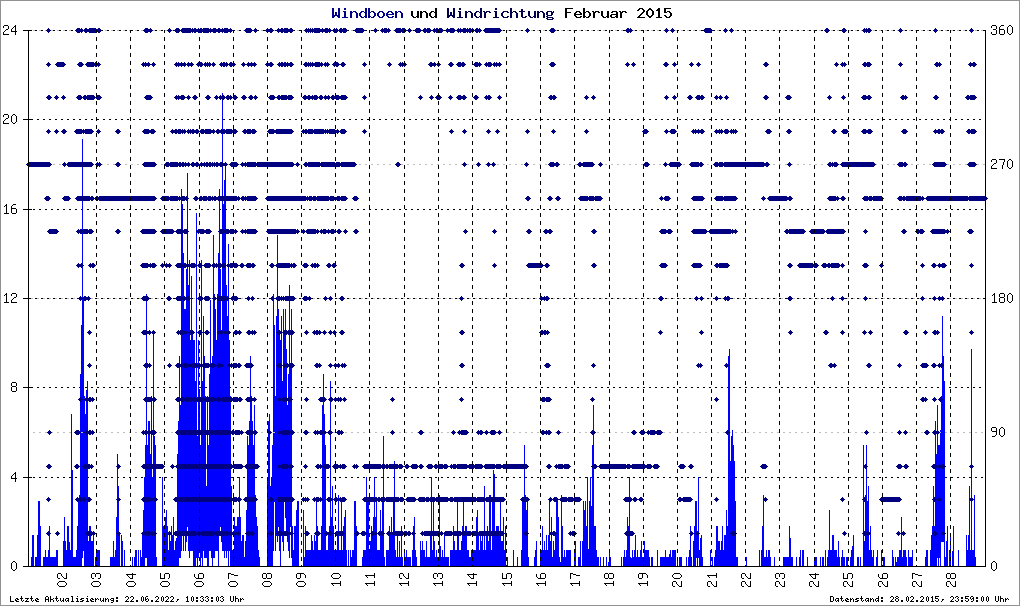Click the 12 label on the left axis
This screenshot has width=1020, height=606.
tap(17, 298)
